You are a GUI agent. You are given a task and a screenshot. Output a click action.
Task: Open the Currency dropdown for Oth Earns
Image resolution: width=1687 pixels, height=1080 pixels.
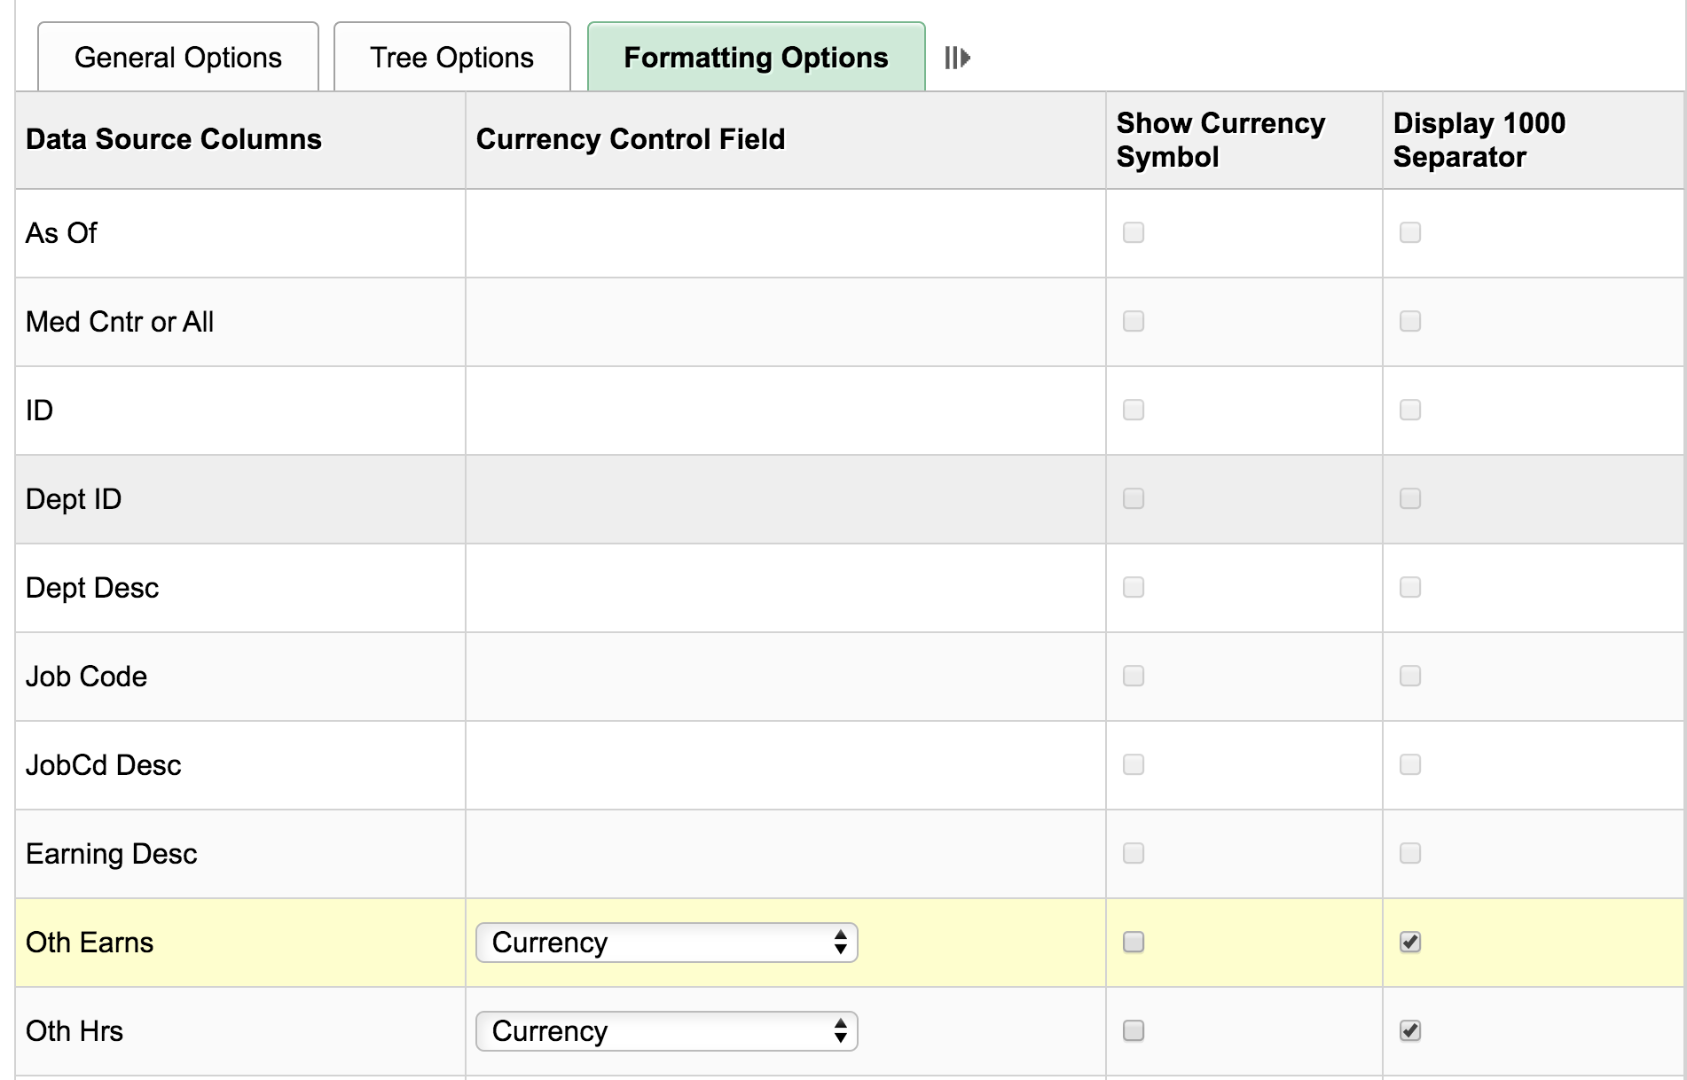click(666, 942)
